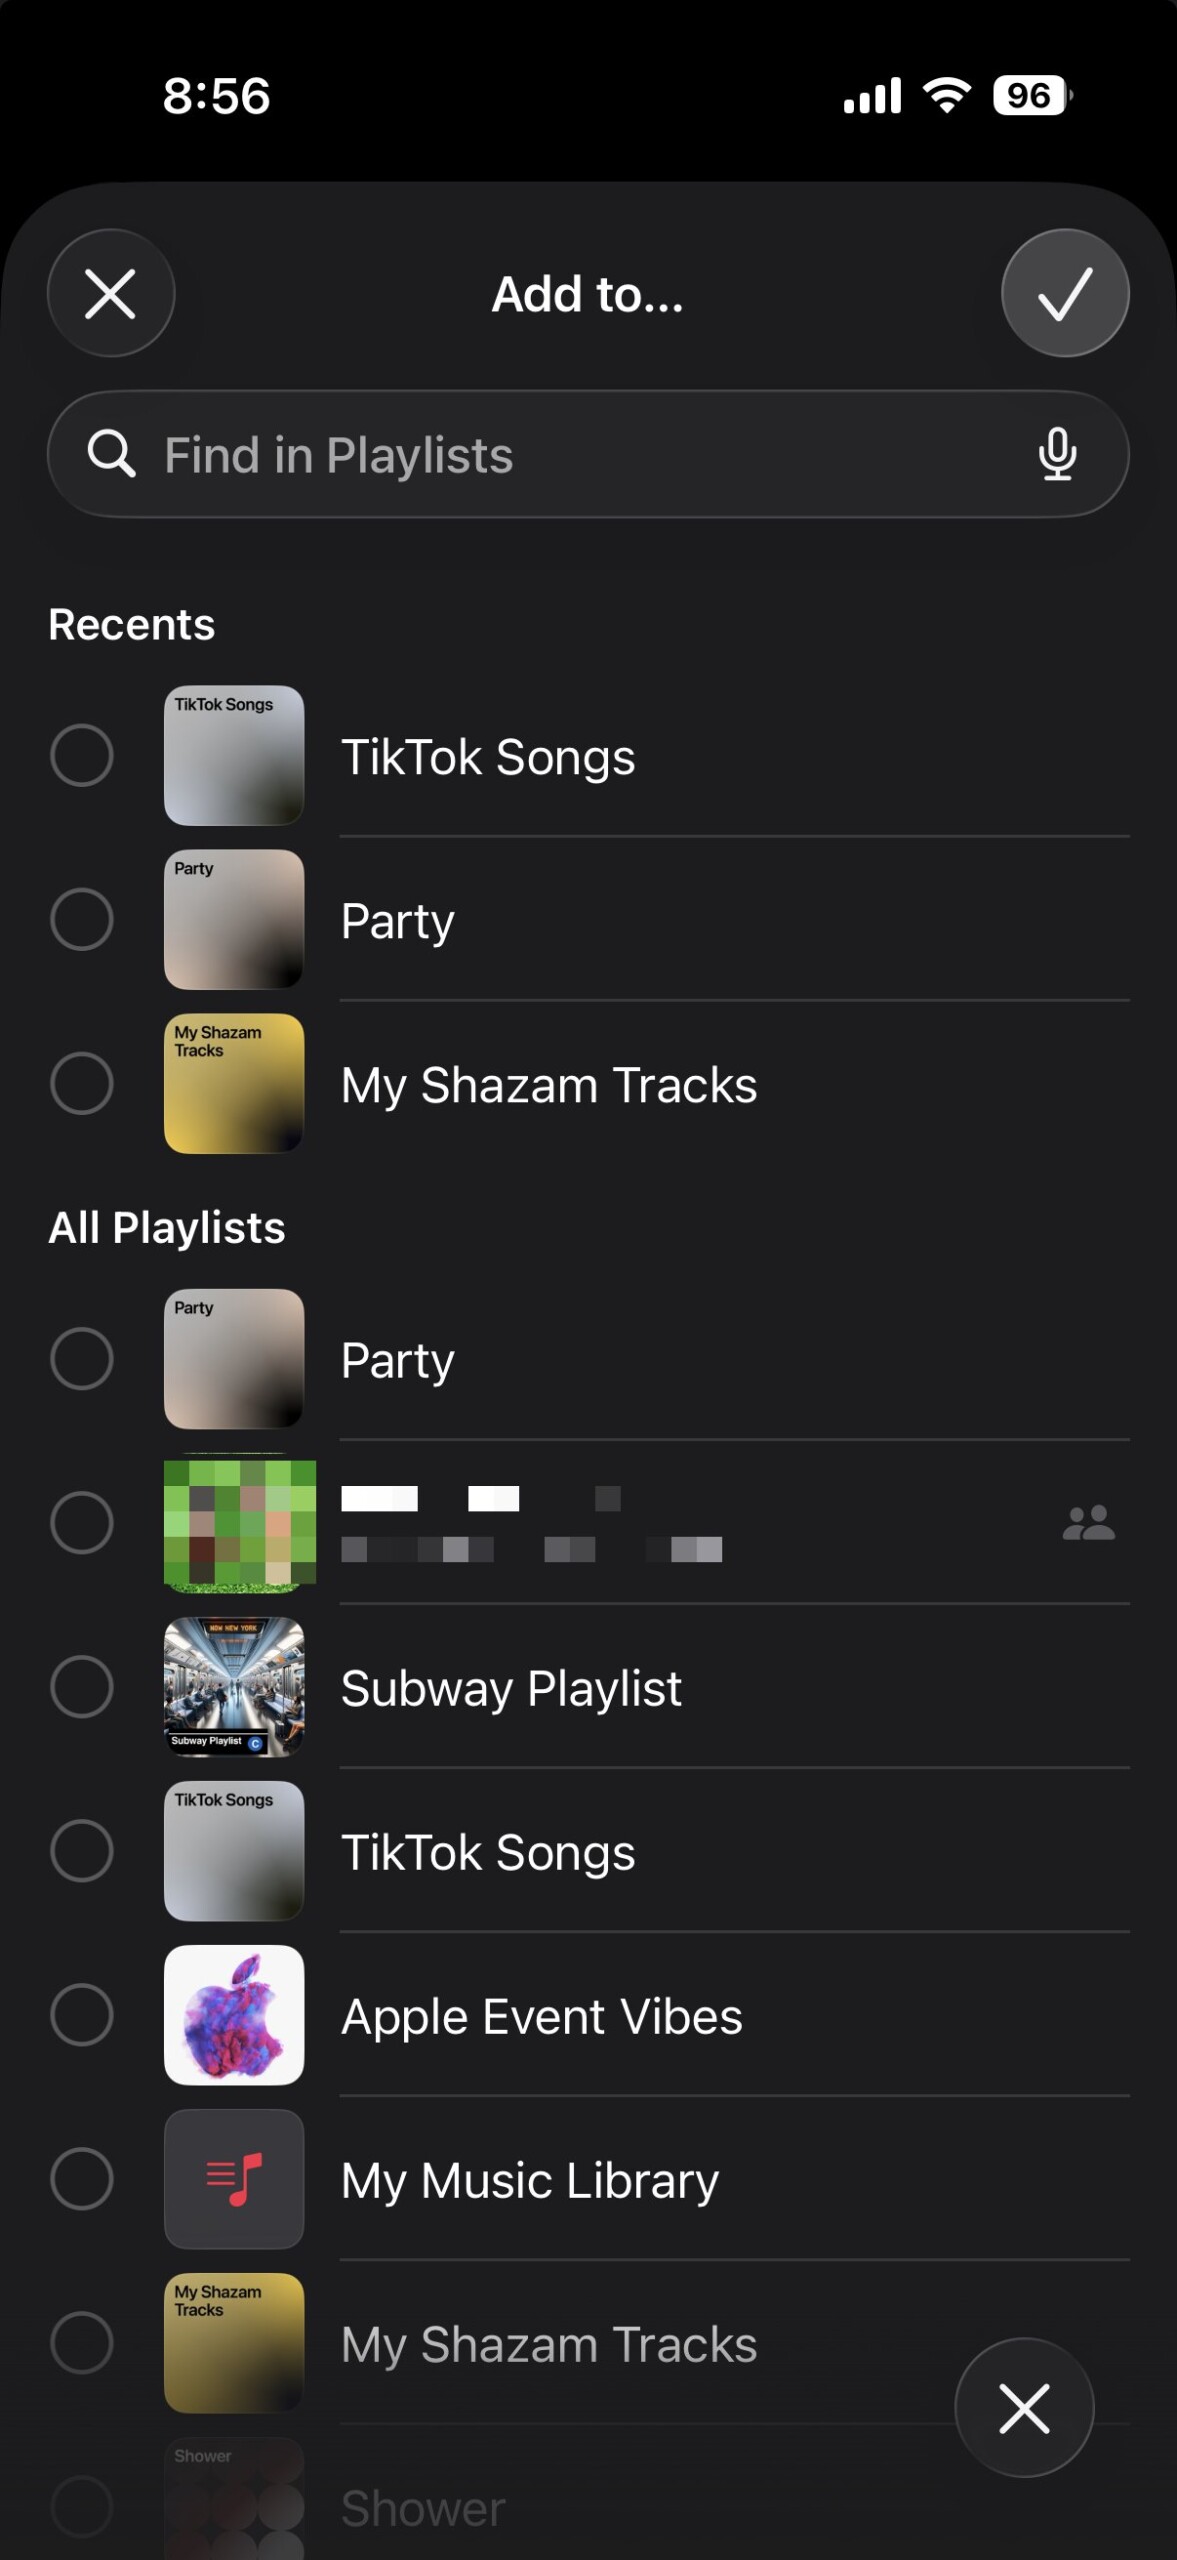Select Apple Event Vibes radio circle
The image size is (1177, 2560).
(x=82, y=2015)
